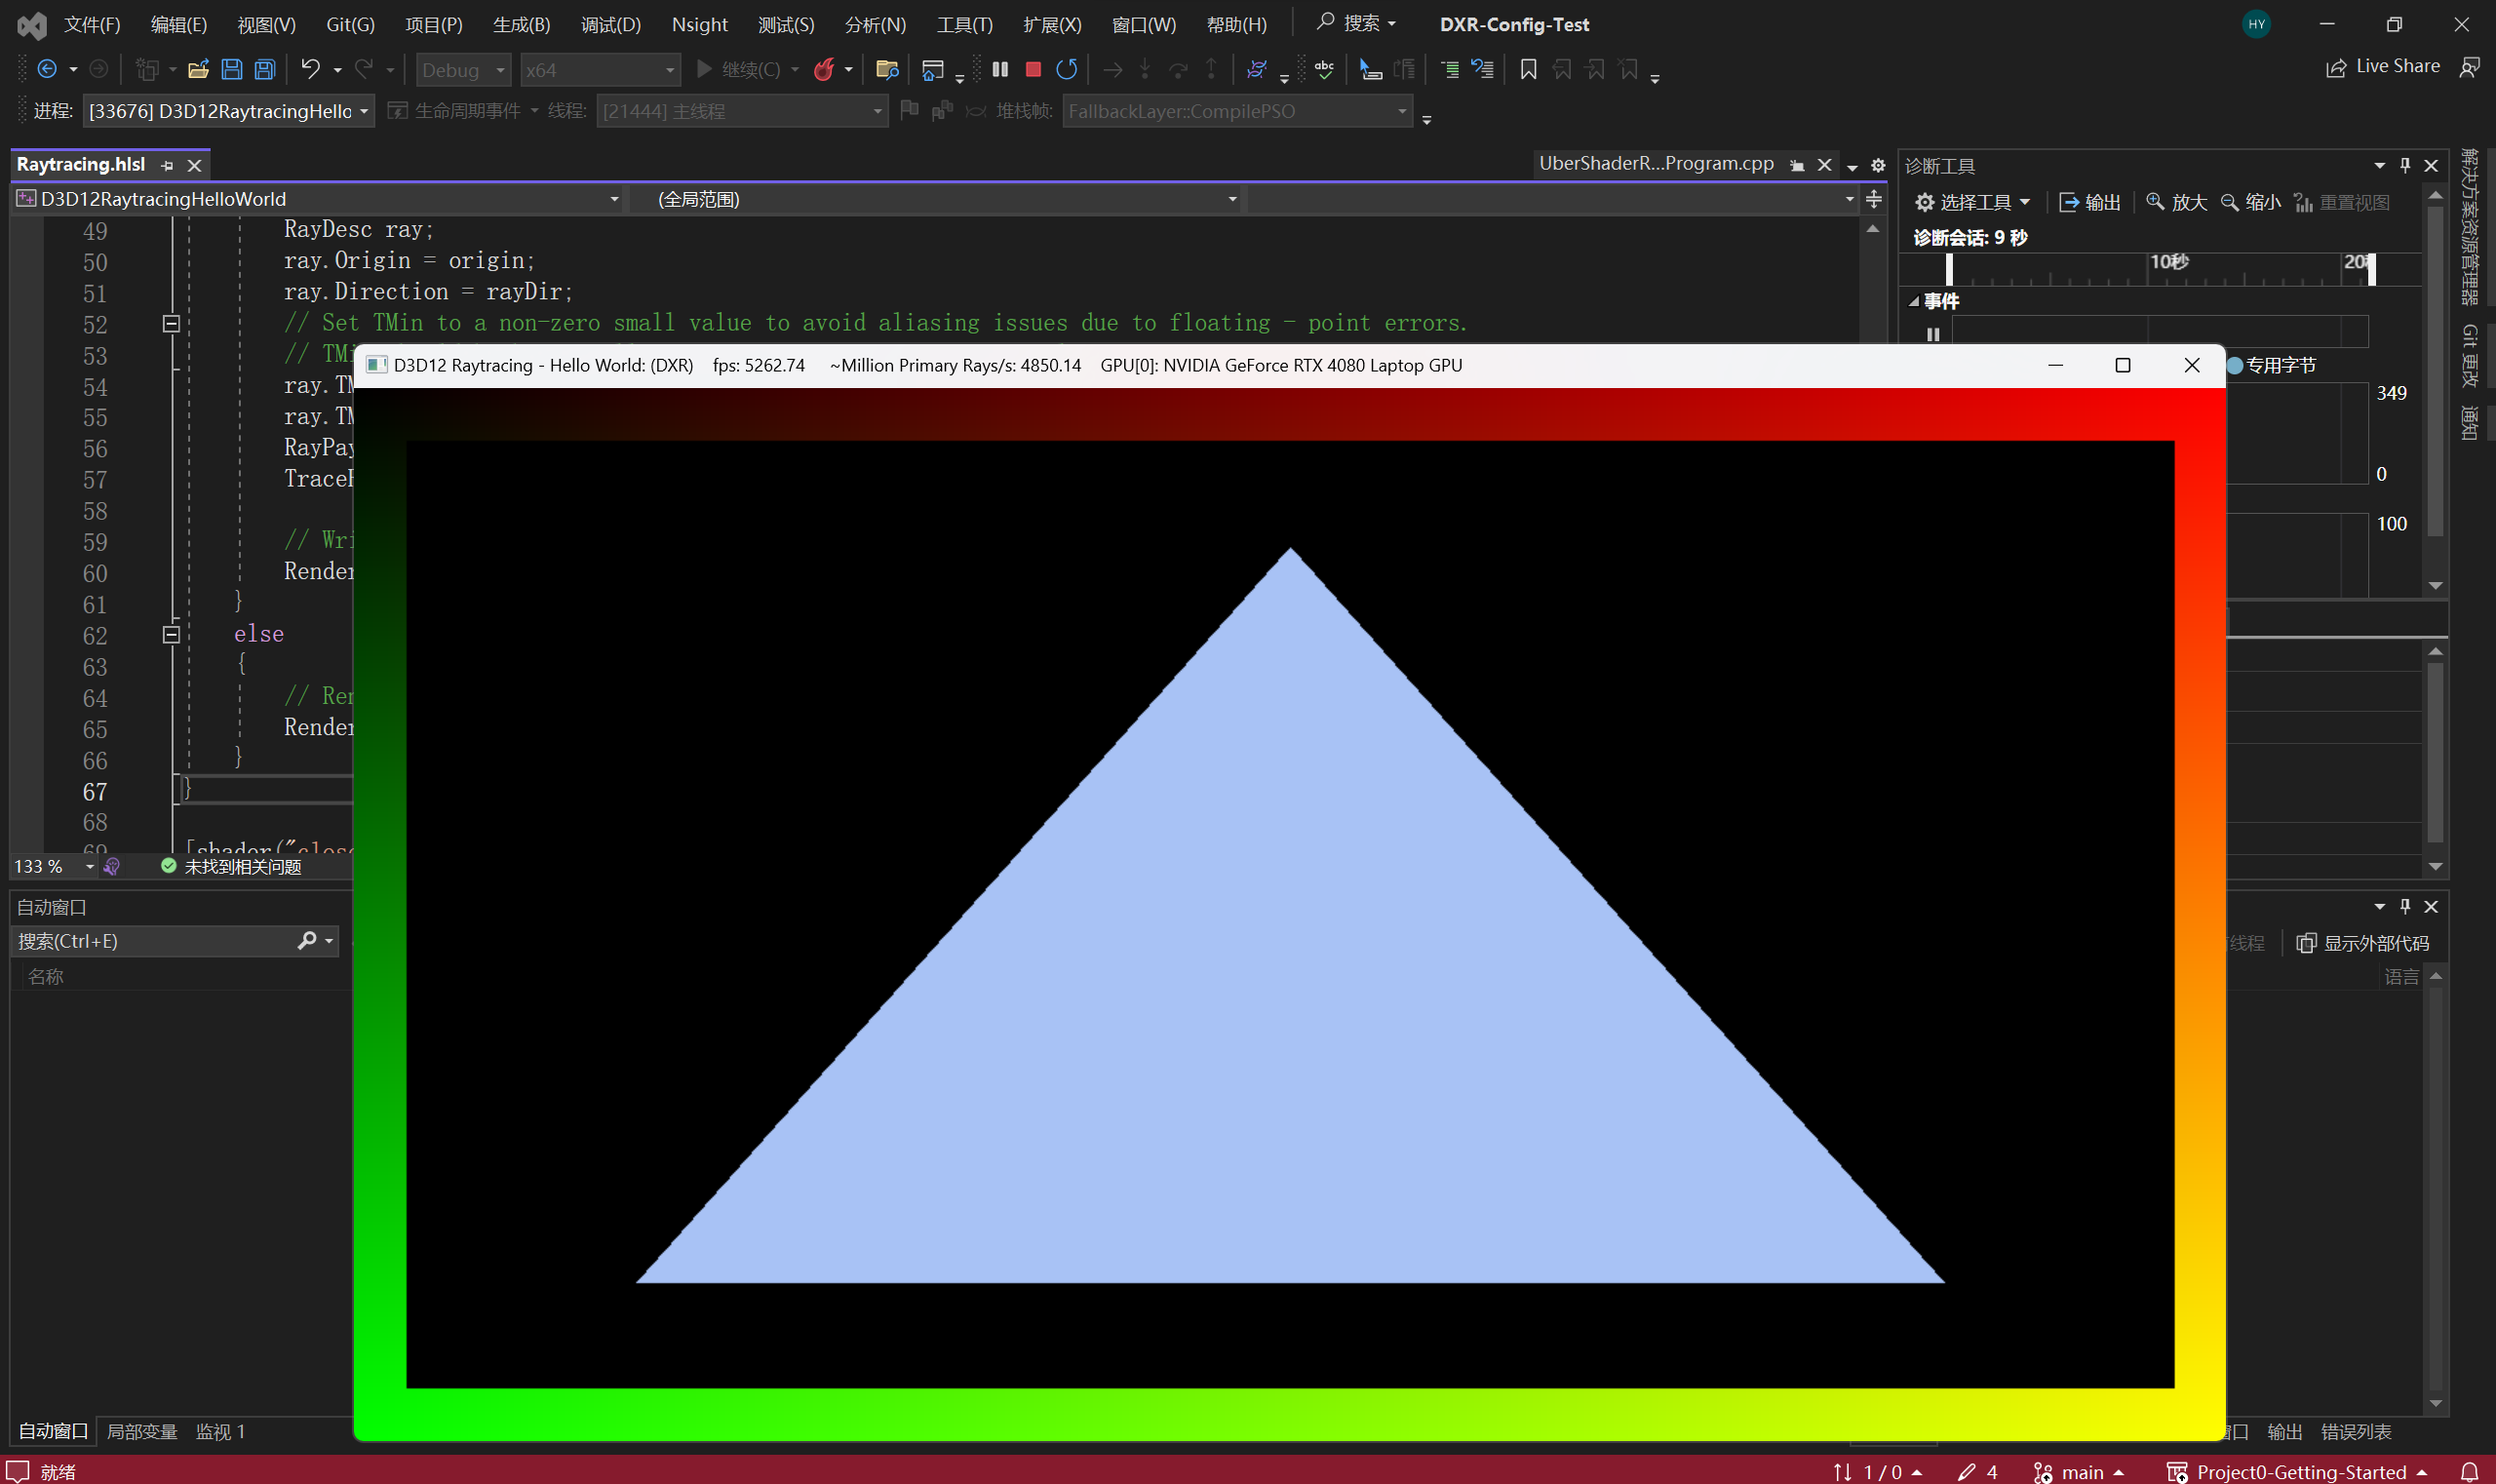
Task: Switch to the 局部变量 tab
Action: [142, 1431]
